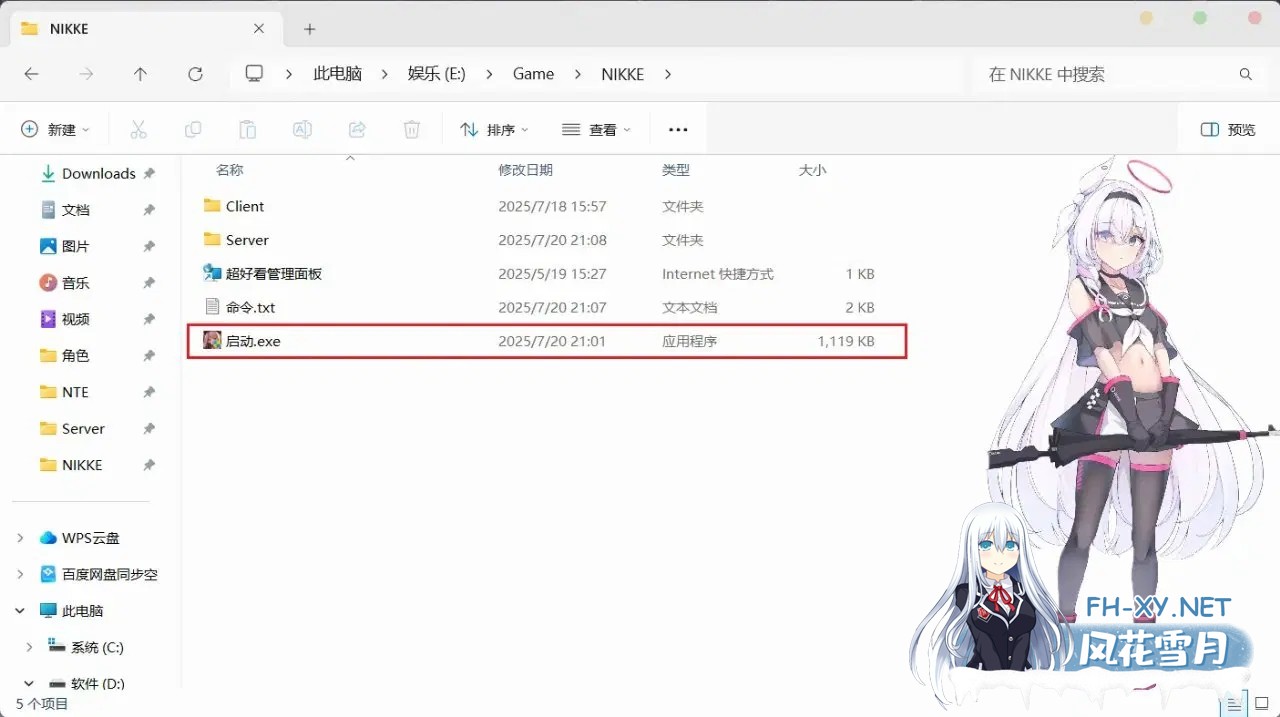Switch list to details view at bottom right
This screenshot has height=717, width=1280.
(1234, 703)
